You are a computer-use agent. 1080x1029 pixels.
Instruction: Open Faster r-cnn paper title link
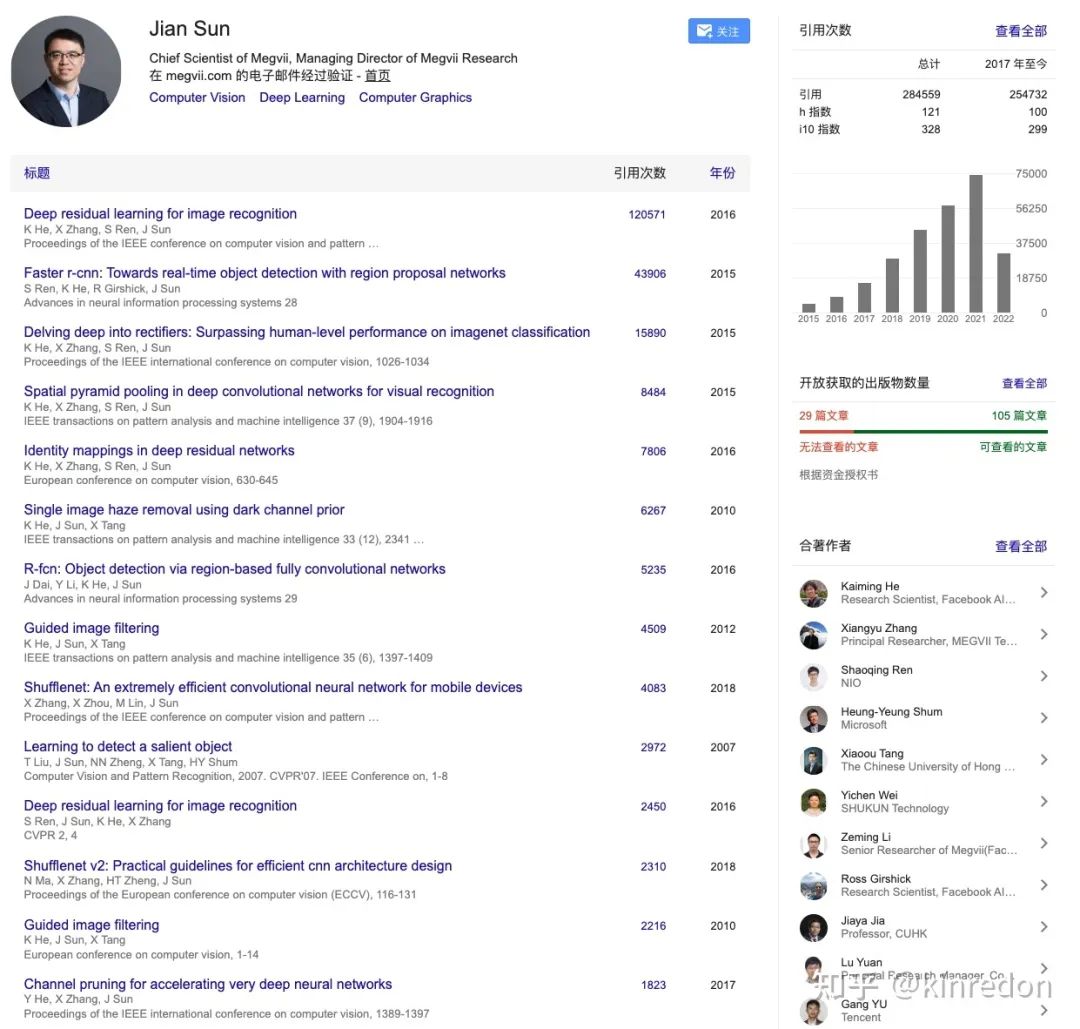pyautogui.click(x=264, y=273)
